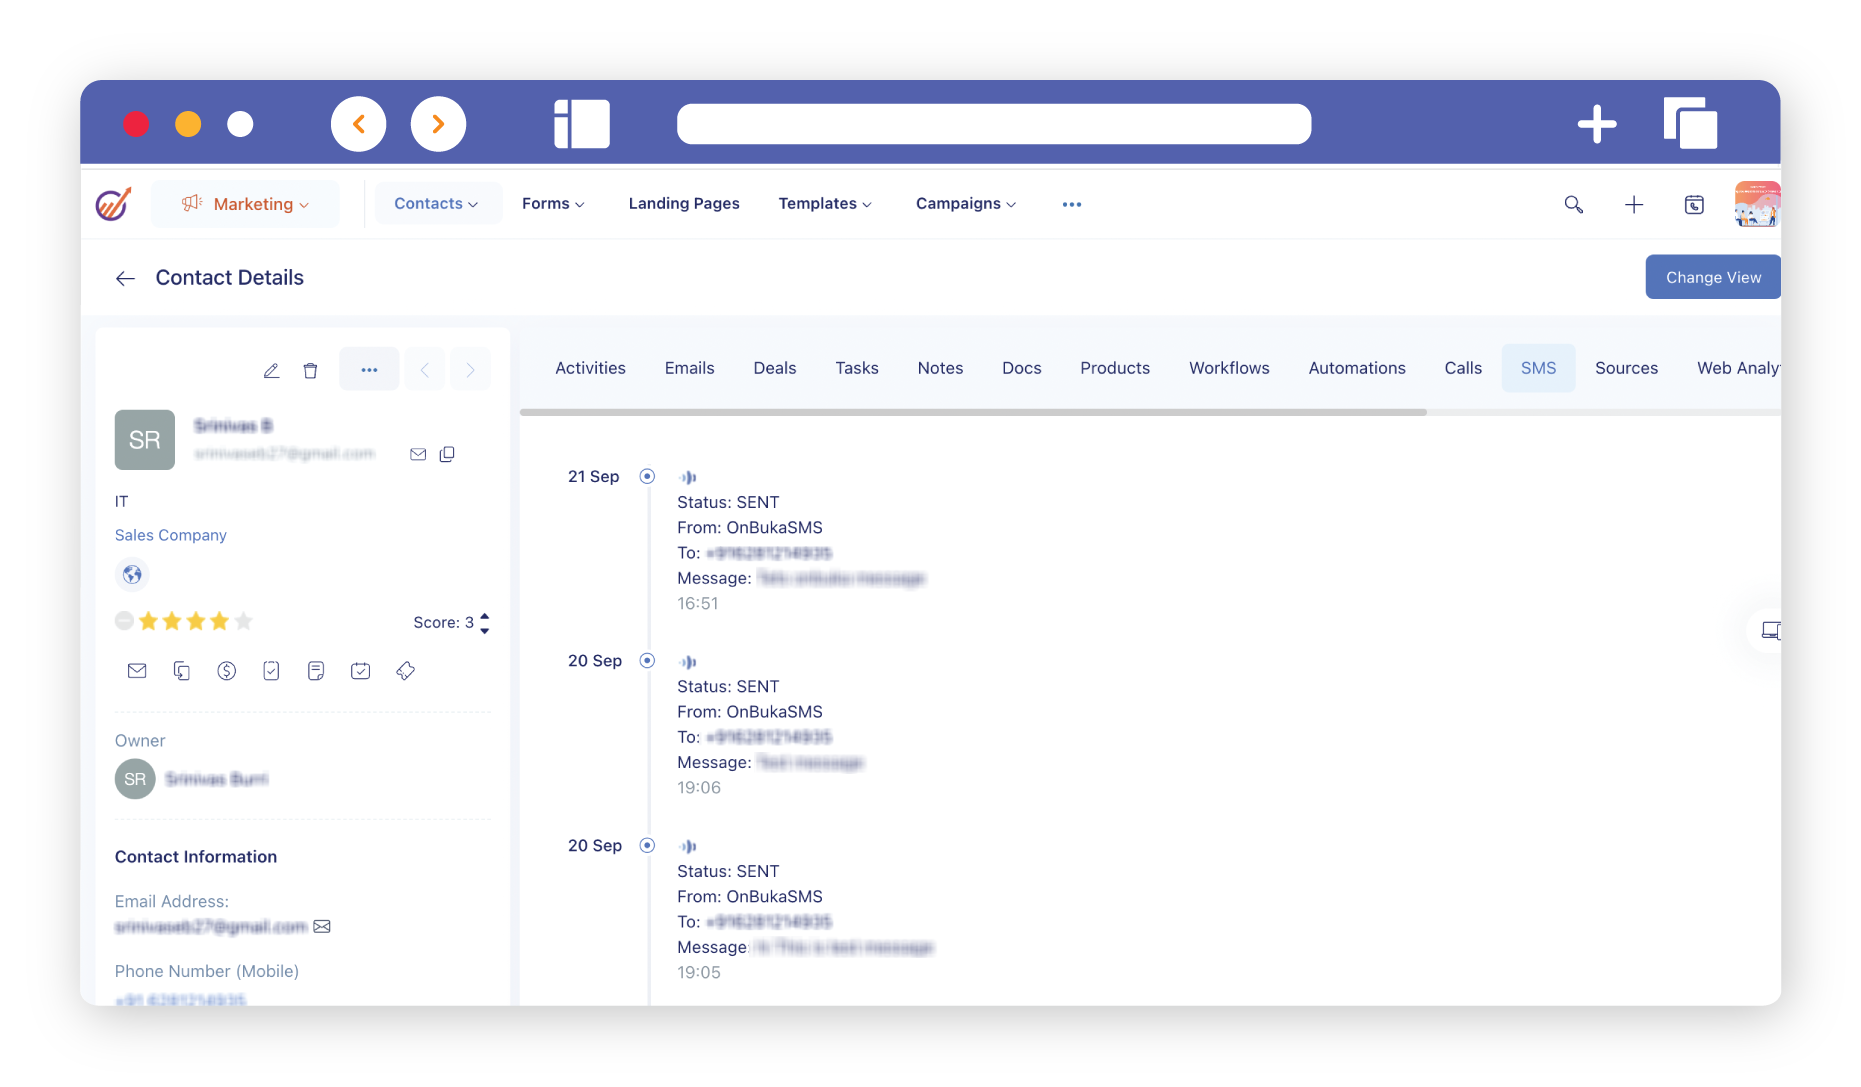Click the call log icon in top navigation
This screenshot has width=1861, height=1087.
click(1694, 204)
